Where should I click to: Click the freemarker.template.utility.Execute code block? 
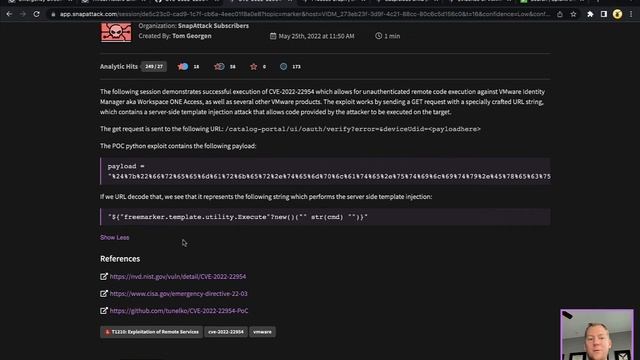click(x=325, y=217)
